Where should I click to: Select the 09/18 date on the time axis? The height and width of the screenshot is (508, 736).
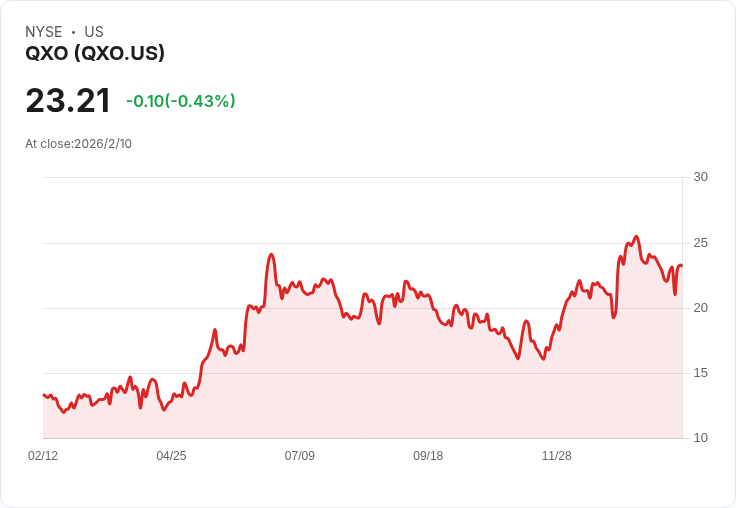click(x=428, y=456)
